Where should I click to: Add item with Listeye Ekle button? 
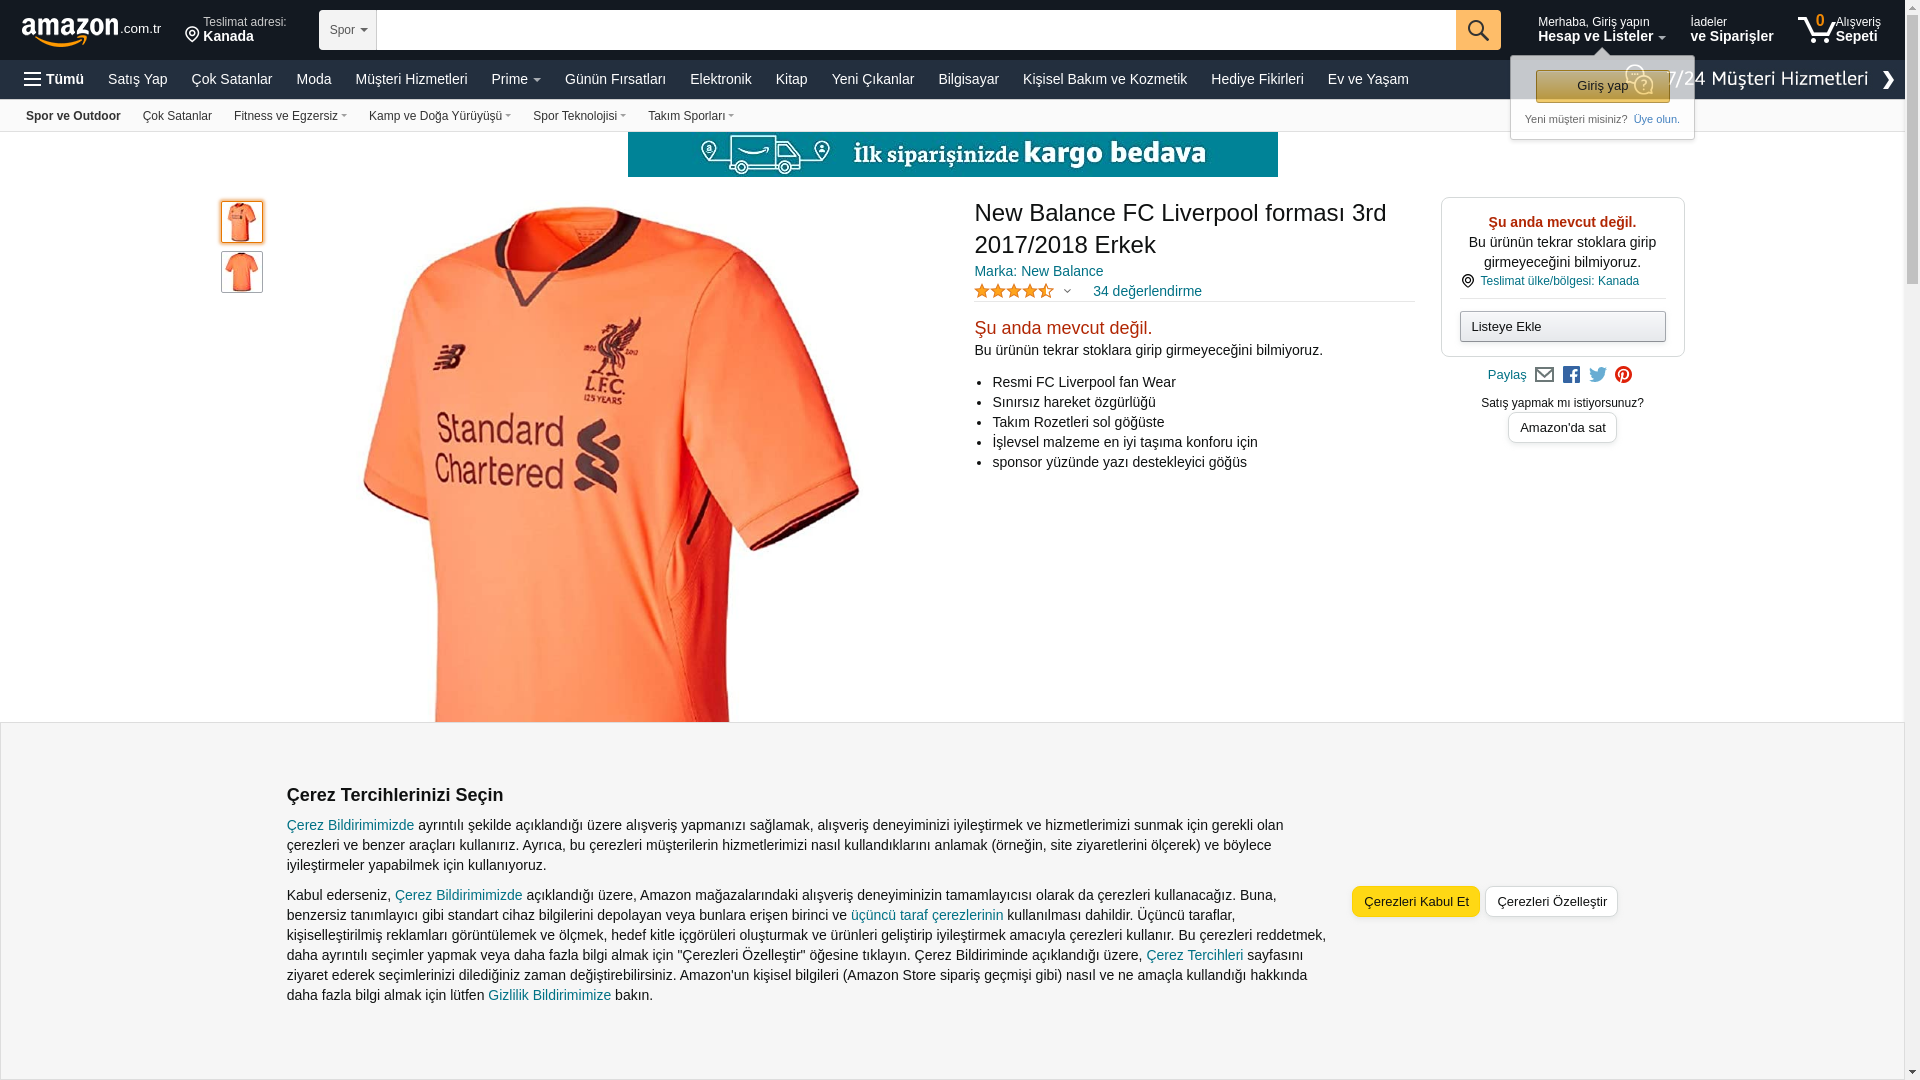[1562, 327]
